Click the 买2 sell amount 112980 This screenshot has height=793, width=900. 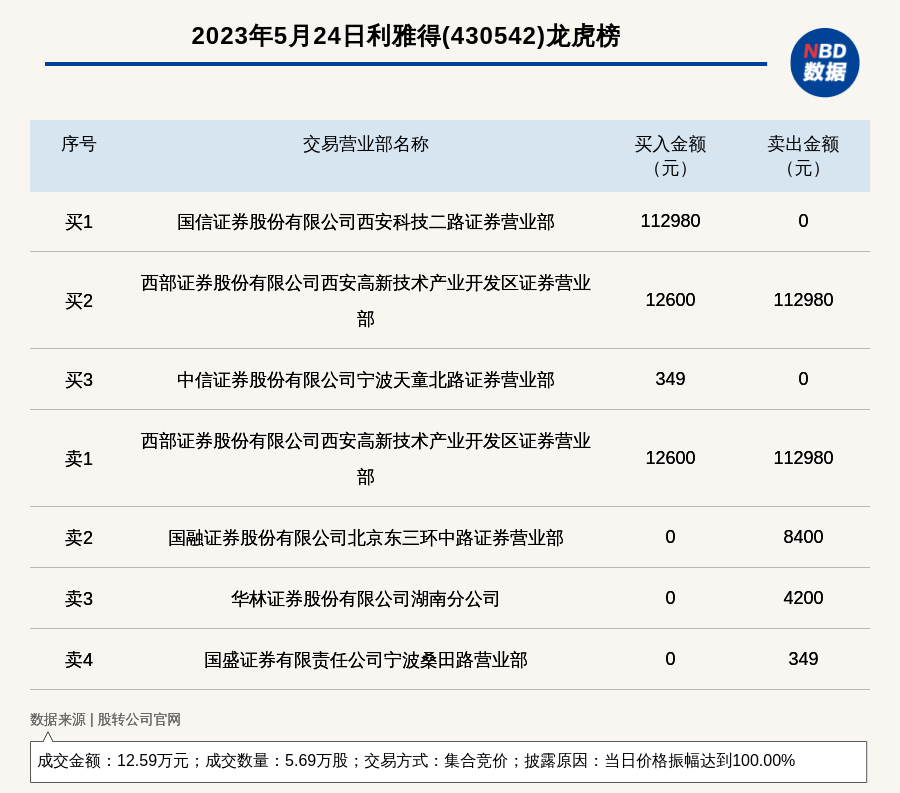(x=803, y=300)
